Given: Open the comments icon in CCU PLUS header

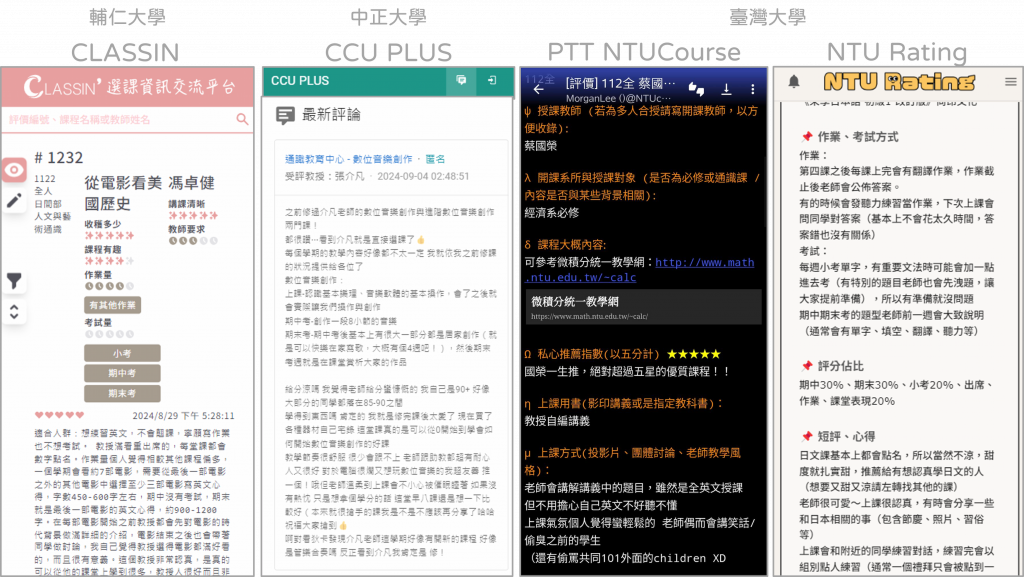Looking at the screenshot, I should click(461, 80).
